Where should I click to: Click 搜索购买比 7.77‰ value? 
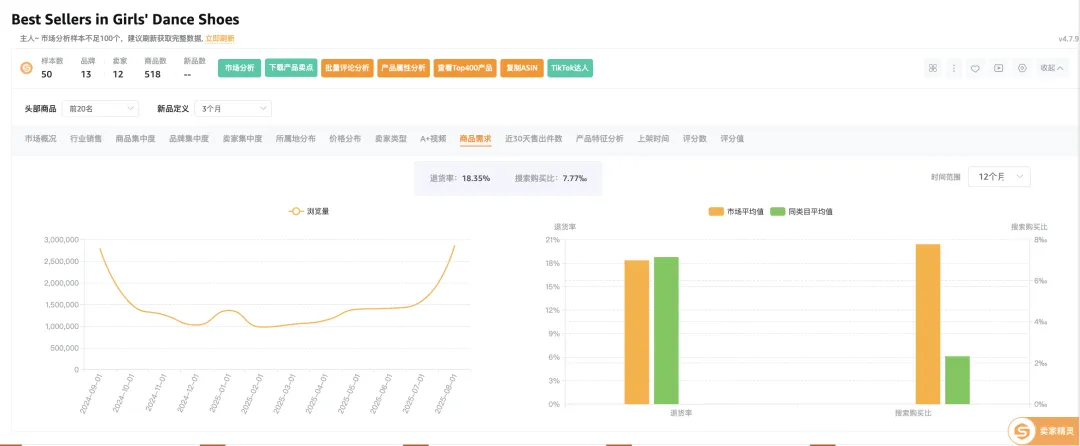[574, 178]
